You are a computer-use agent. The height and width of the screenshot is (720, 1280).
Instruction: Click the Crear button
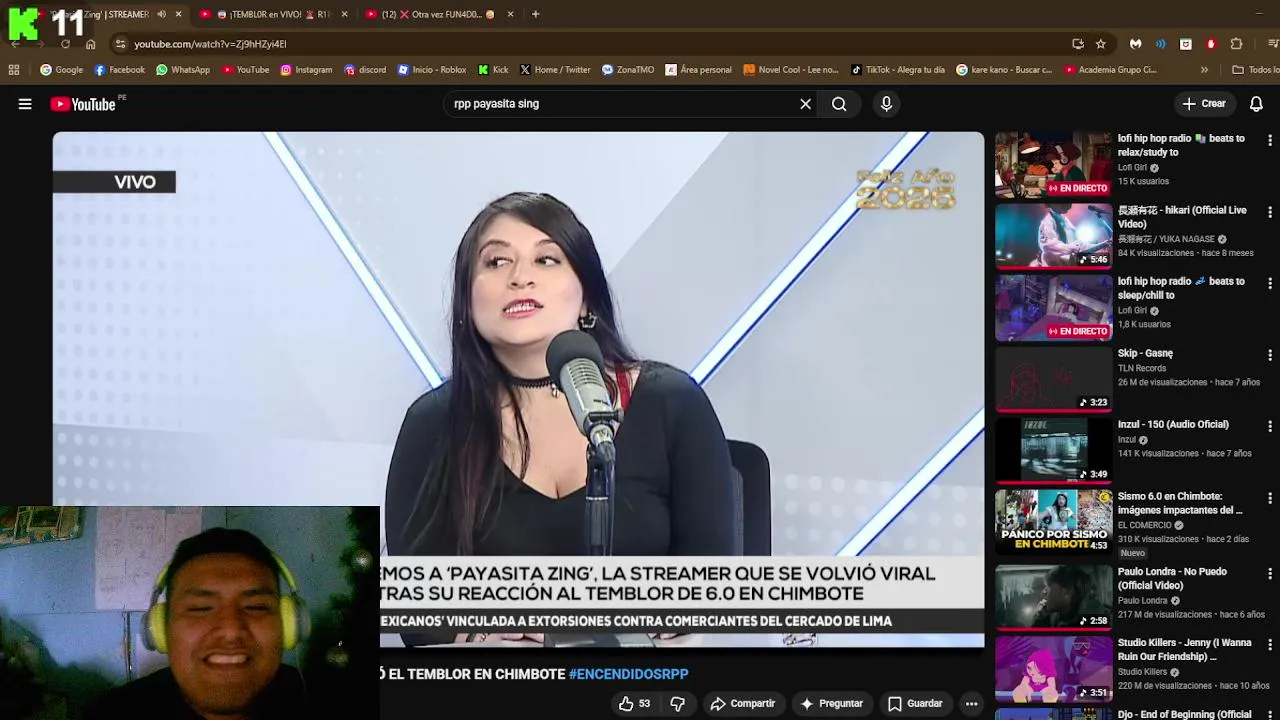coord(1204,104)
